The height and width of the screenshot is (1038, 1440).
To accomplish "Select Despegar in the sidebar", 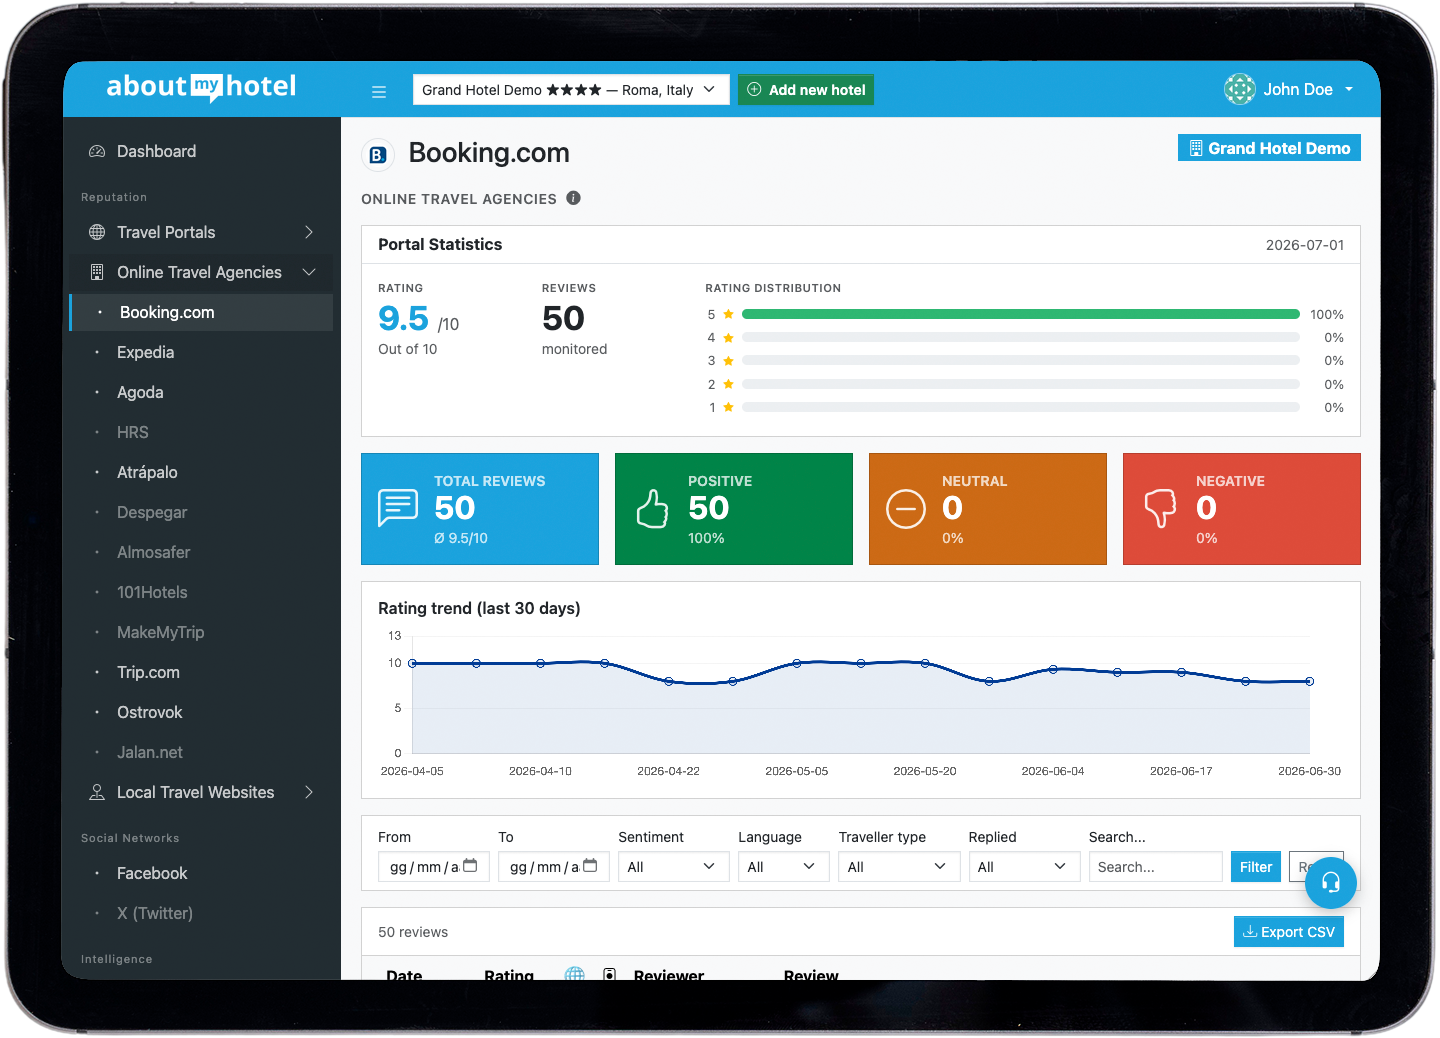I will point(201,512).
